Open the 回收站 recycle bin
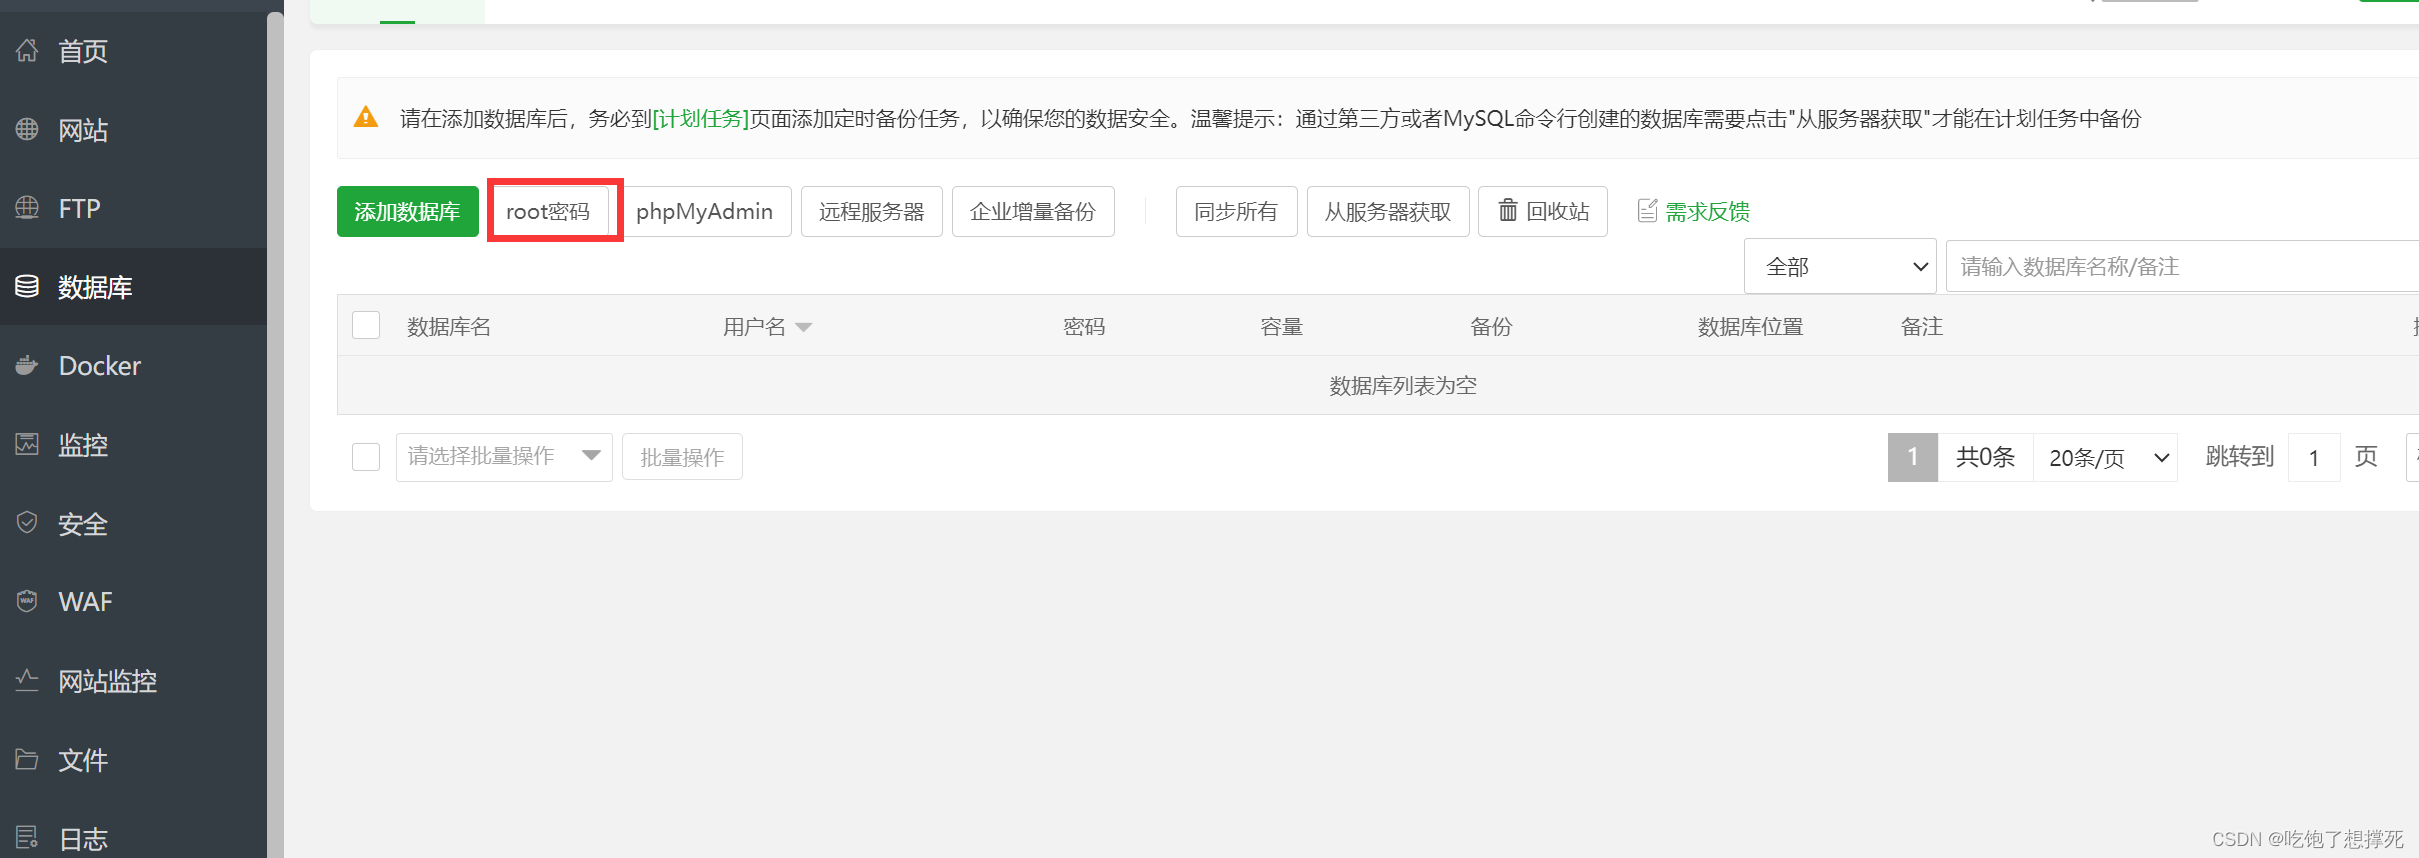The image size is (2419, 858). pos(1543,211)
